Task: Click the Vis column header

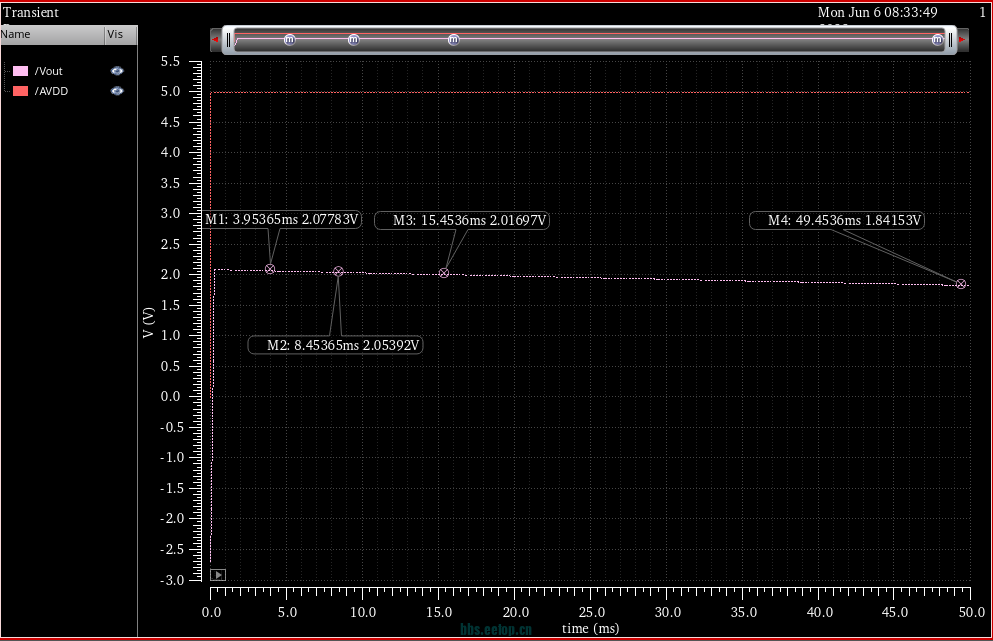Action: [116, 34]
